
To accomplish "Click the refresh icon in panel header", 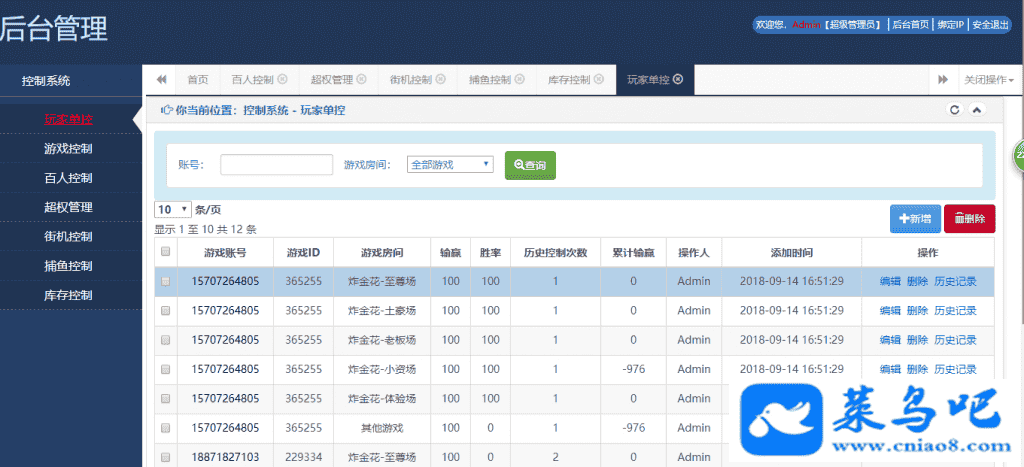I will click(x=954, y=110).
